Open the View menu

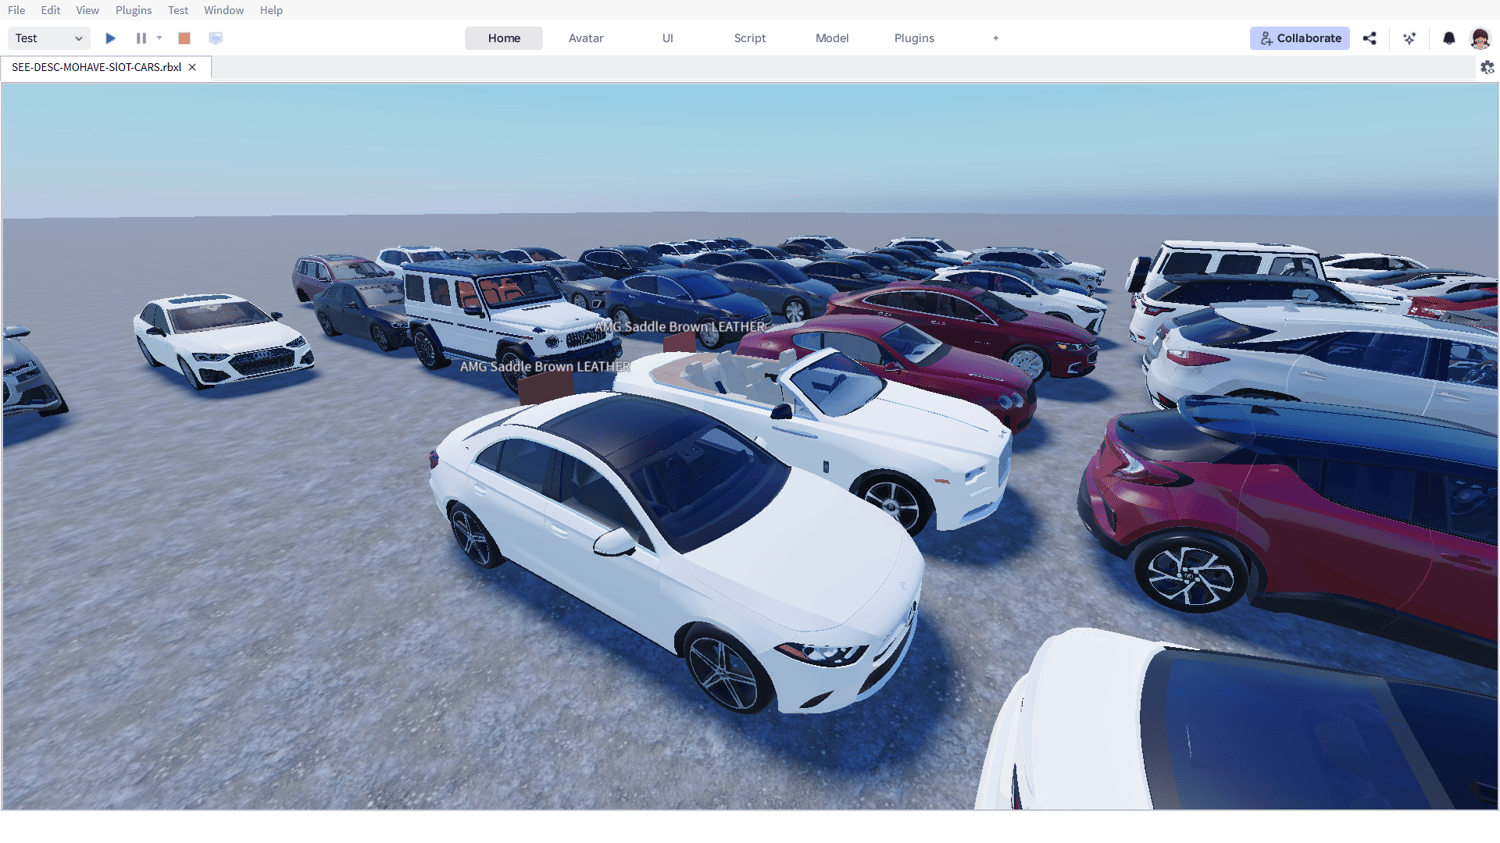click(88, 10)
